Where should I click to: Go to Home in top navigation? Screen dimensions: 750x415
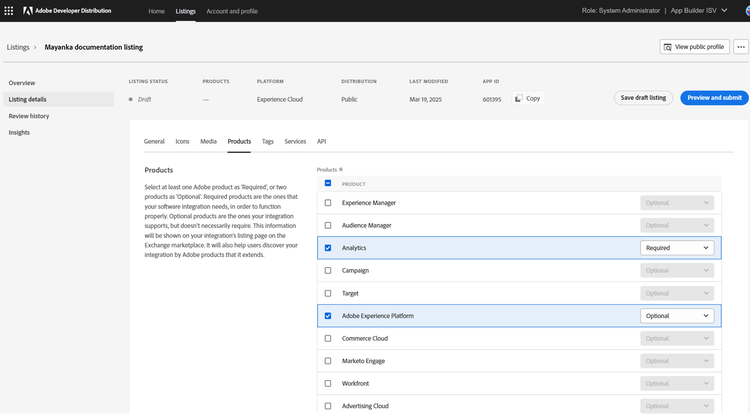[156, 11]
